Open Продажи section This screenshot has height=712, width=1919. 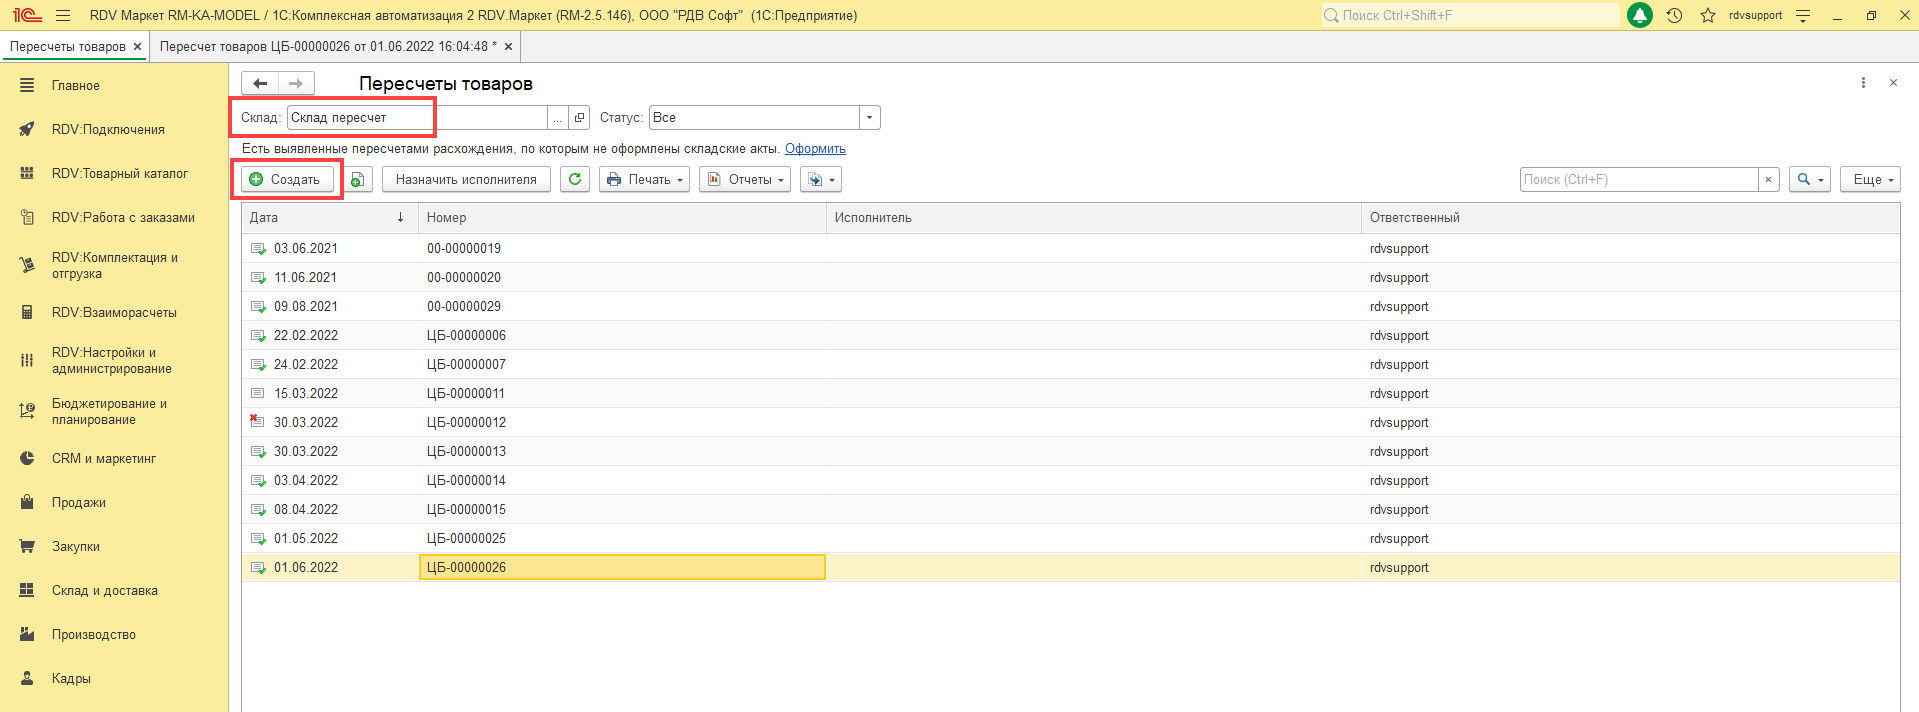79,502
